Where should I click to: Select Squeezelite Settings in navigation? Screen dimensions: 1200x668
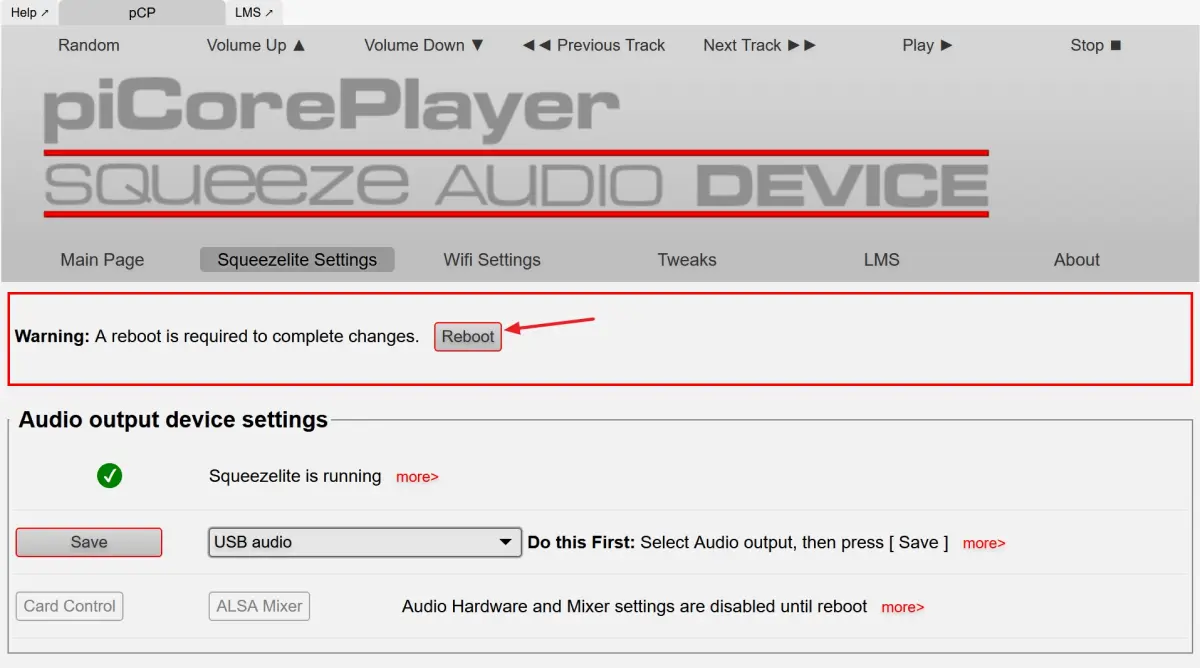(297, 260)
